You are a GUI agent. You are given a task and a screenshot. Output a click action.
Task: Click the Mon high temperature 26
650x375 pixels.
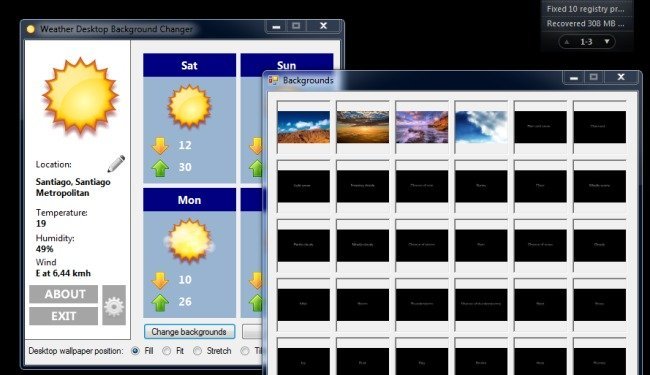pyautogui.click(x=185, y=302)
